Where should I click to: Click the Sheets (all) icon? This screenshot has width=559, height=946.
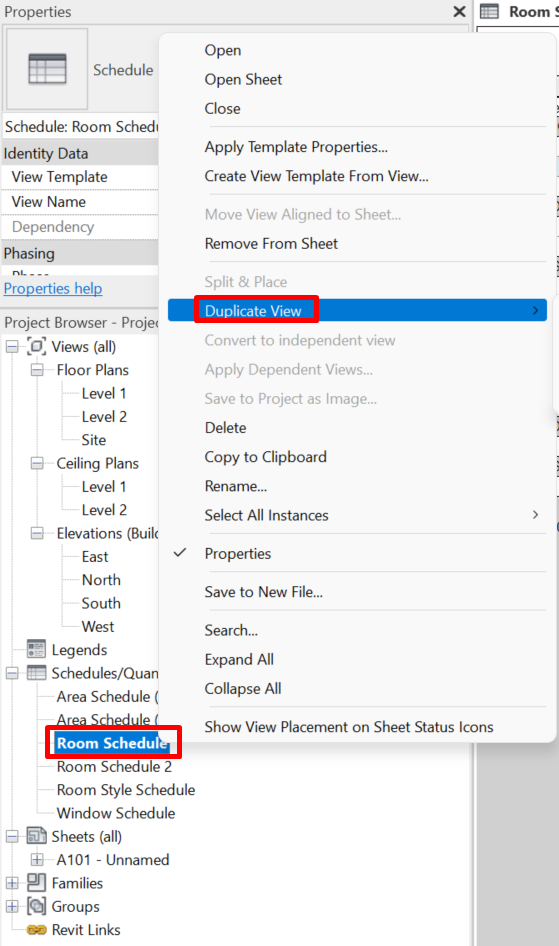(36, 836)
